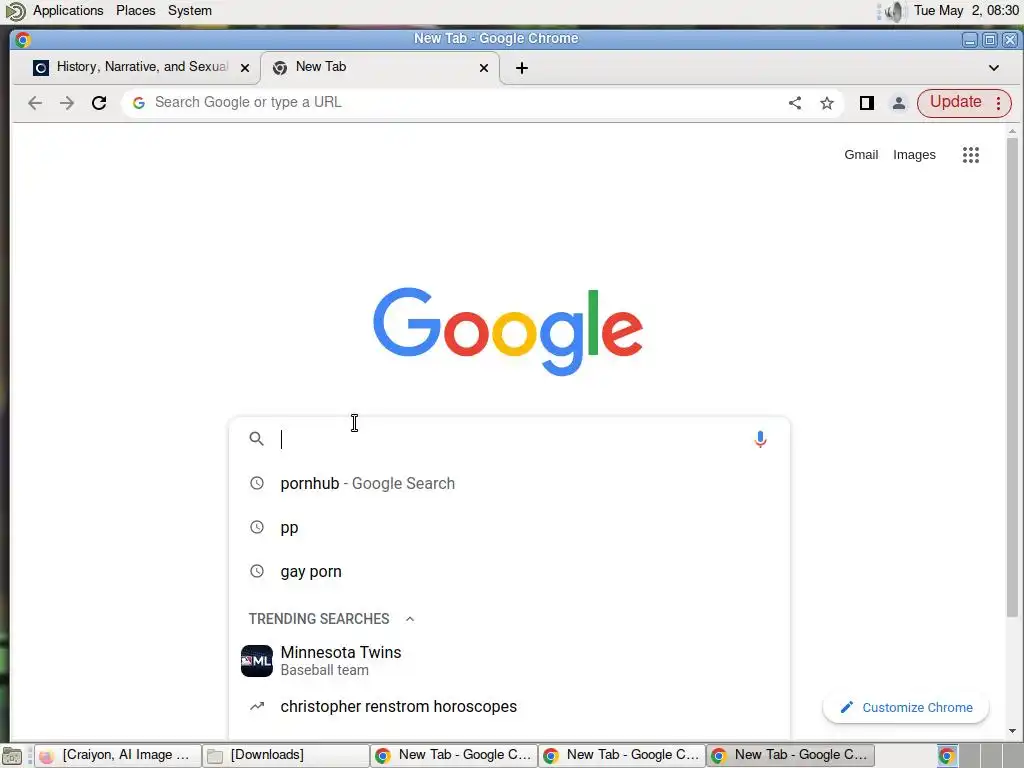Image resolution: width=1024 pixels, height=768 pixels.
Task: Click the page vertical scrollbar
Action: 1012,377
